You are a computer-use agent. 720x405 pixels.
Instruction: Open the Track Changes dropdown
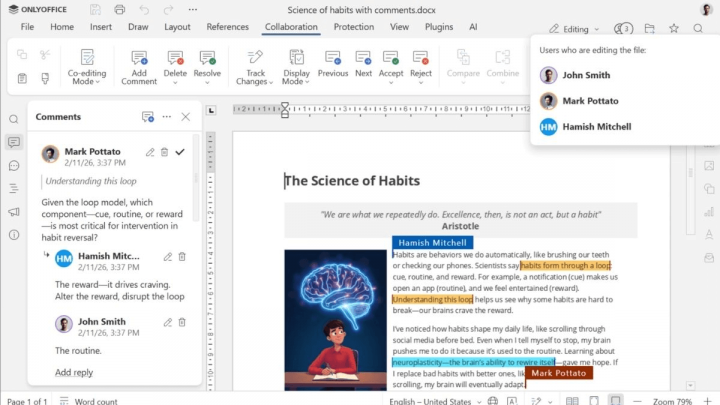pyautogui.click(x=255, y=68)
